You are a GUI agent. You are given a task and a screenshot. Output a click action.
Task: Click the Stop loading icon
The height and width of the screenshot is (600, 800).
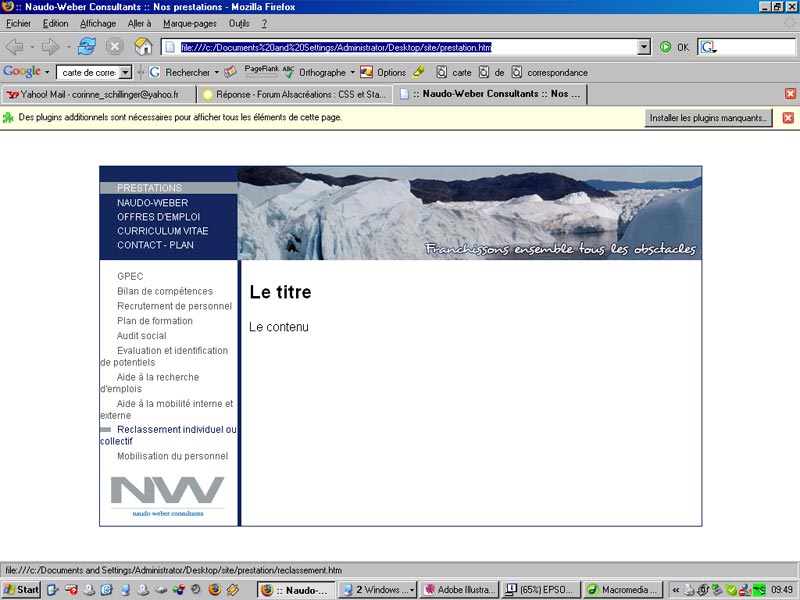(x=115, y=46)
